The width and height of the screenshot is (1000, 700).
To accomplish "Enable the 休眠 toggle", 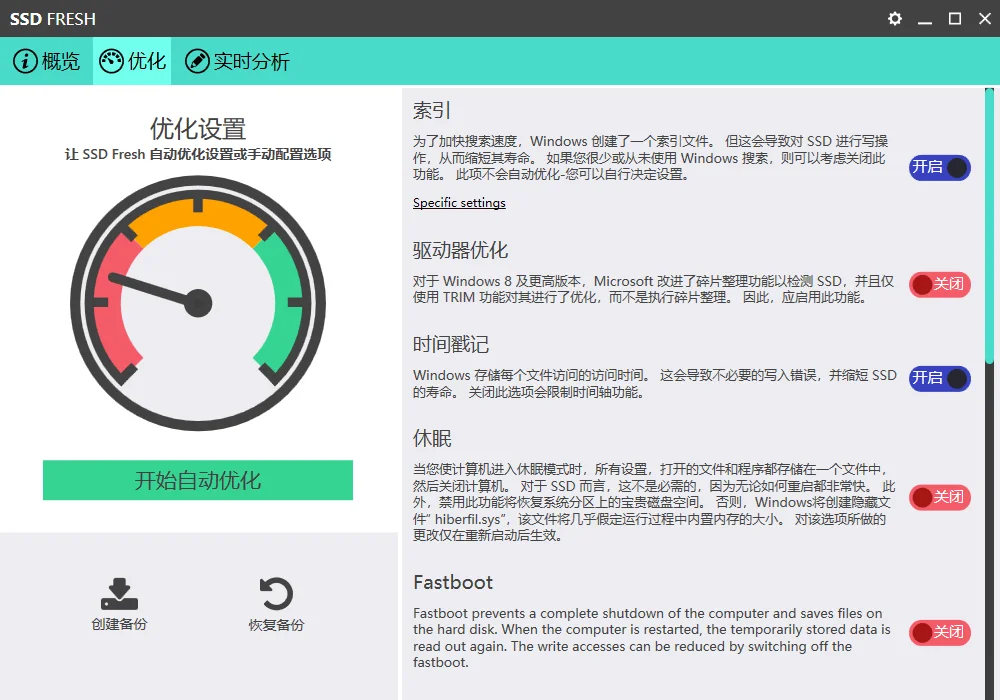I will click(939, 497).
